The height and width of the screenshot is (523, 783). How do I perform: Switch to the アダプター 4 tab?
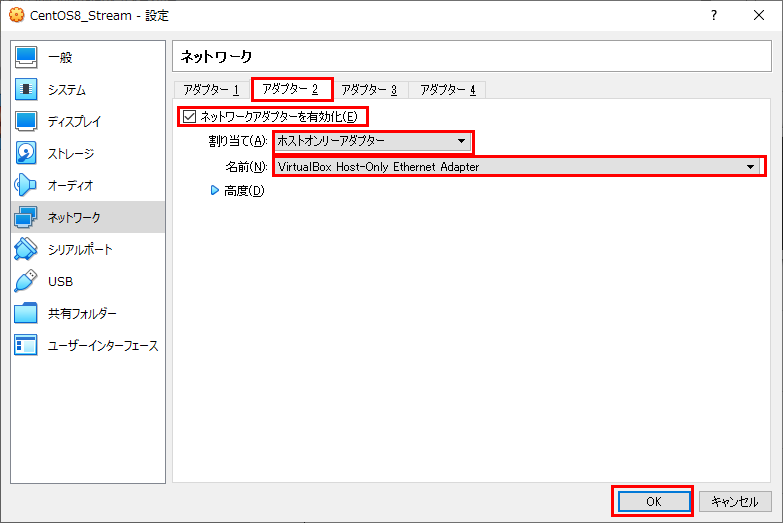point(447,90)
